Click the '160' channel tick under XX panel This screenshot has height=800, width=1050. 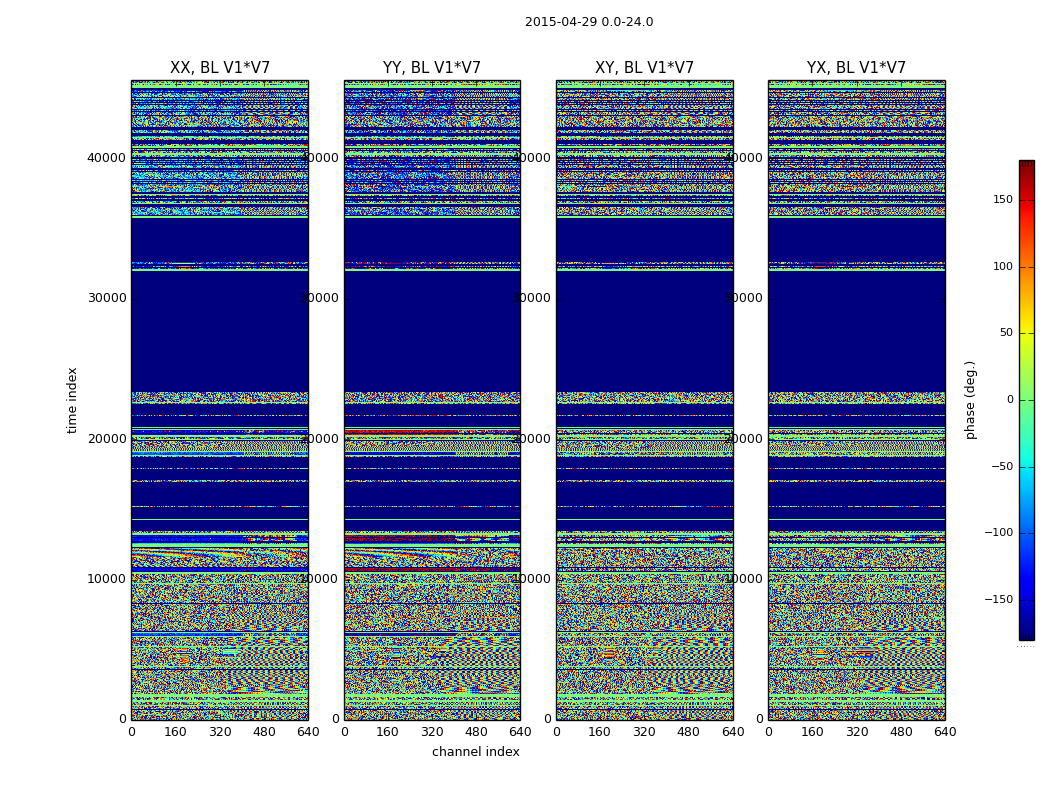pyautogui.click(x=175, y=732)
